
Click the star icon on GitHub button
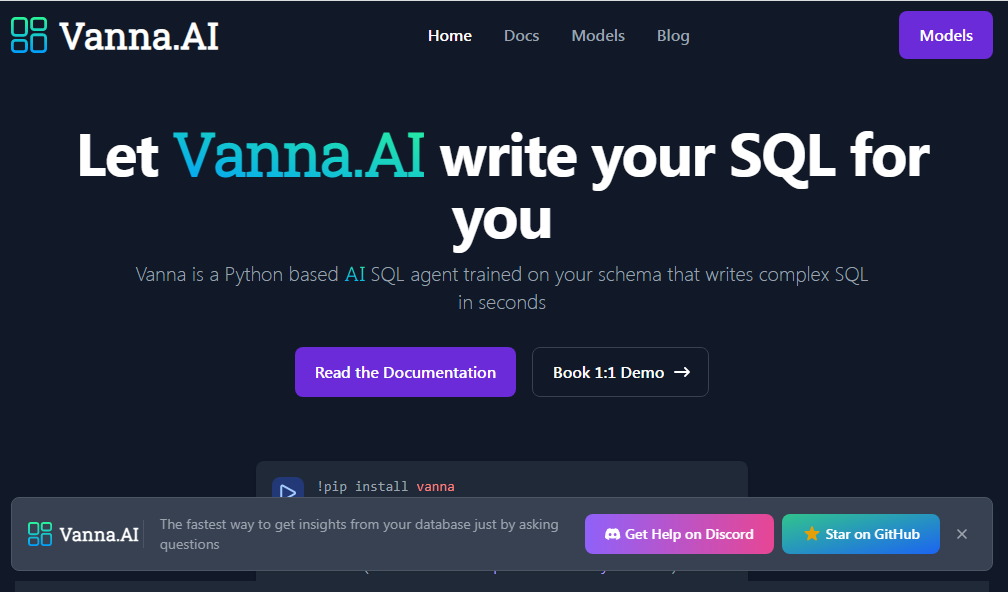tap(812, 534)
